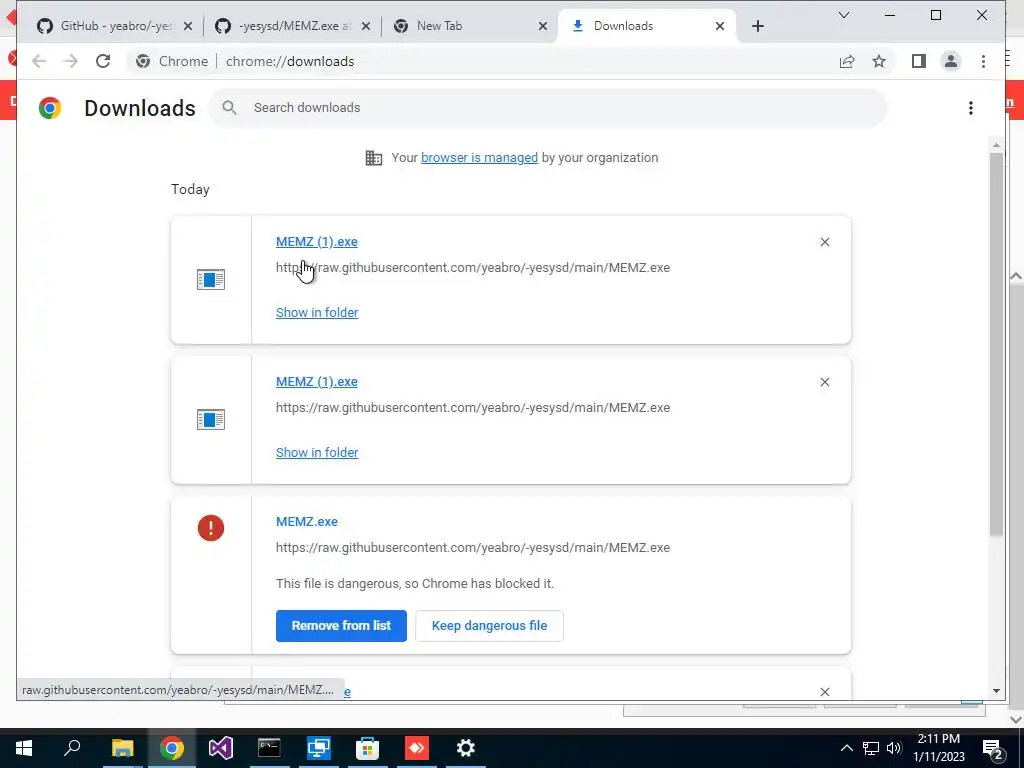Screen dimensions: 1024x768
Task: Click the volume speaker icon
Action: (x=894, y=748)
